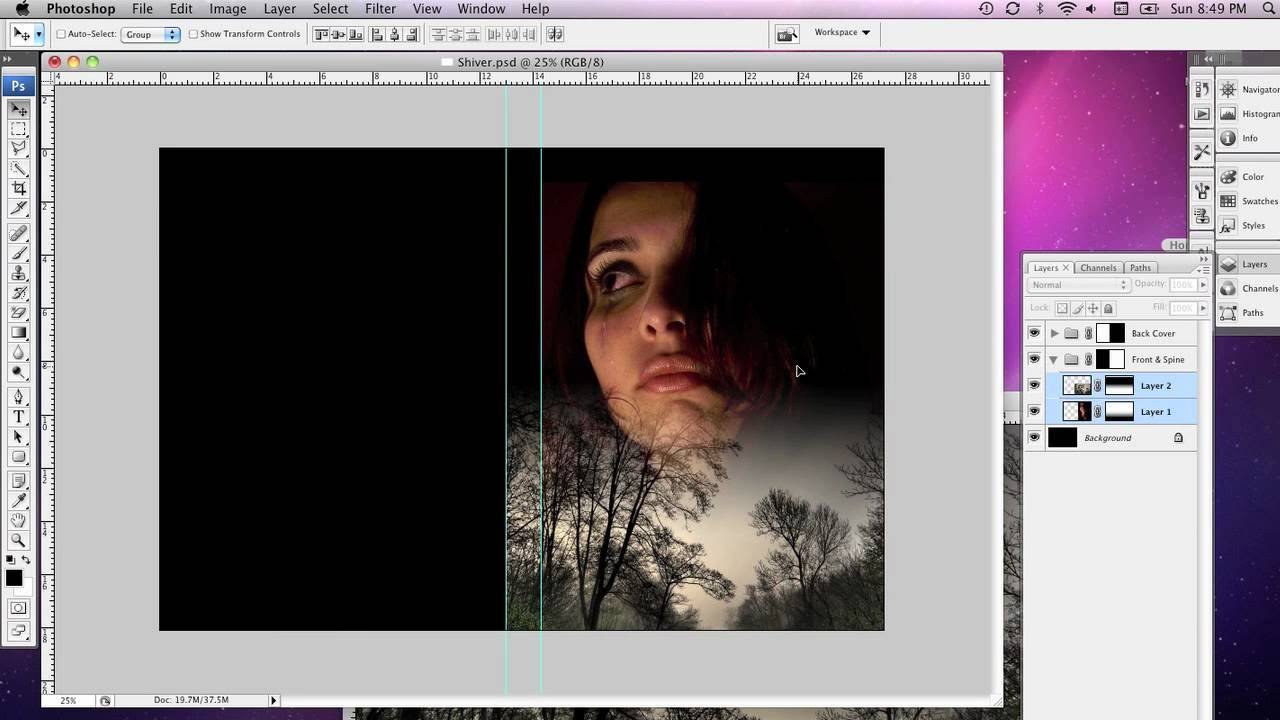The image size is (1280, 720).
Task: Select the Lasso tool
Action: tap(18, 149)
